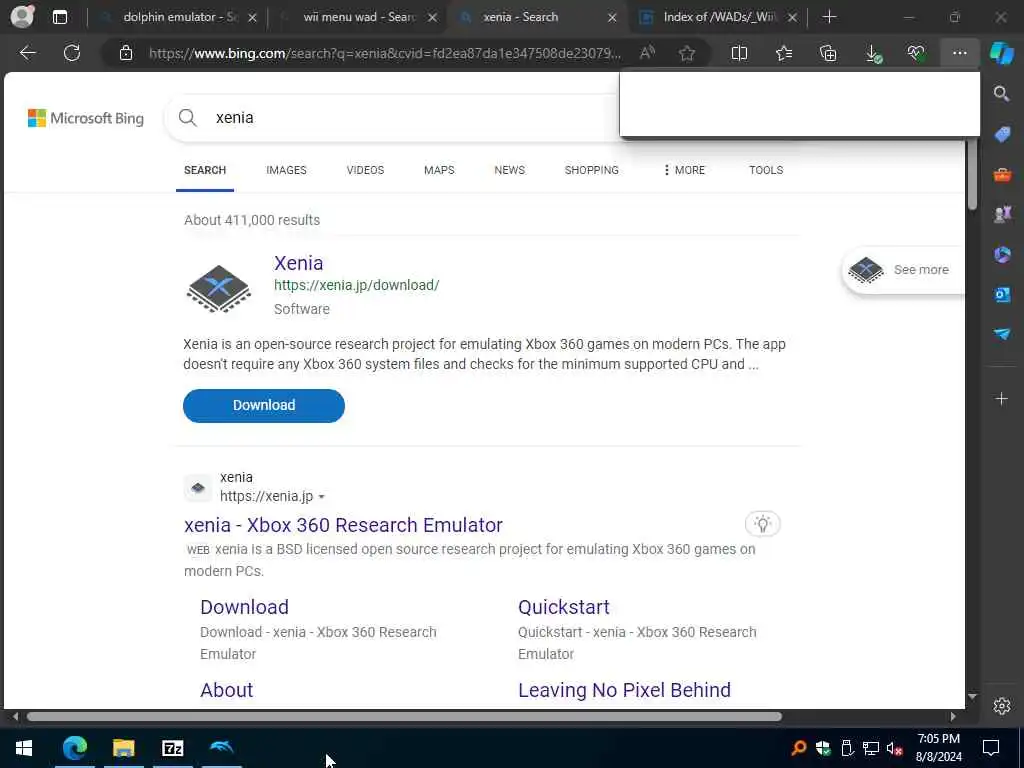Image resolution: width=1024 pixels, height=768 pixels.
Task: Open xenia - Xbox 360 Research Emulator link
Action: tap(343, 525)
